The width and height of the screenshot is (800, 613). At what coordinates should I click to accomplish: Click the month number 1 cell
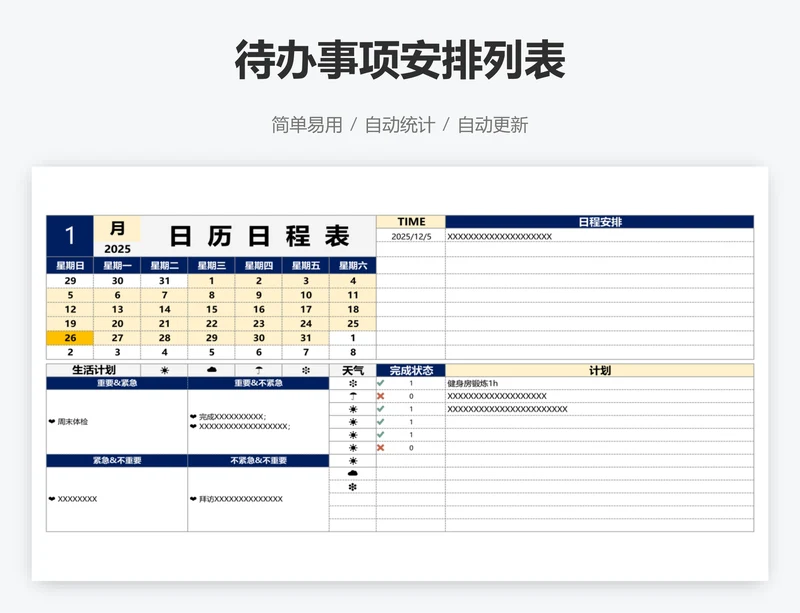tap(70, 236)
